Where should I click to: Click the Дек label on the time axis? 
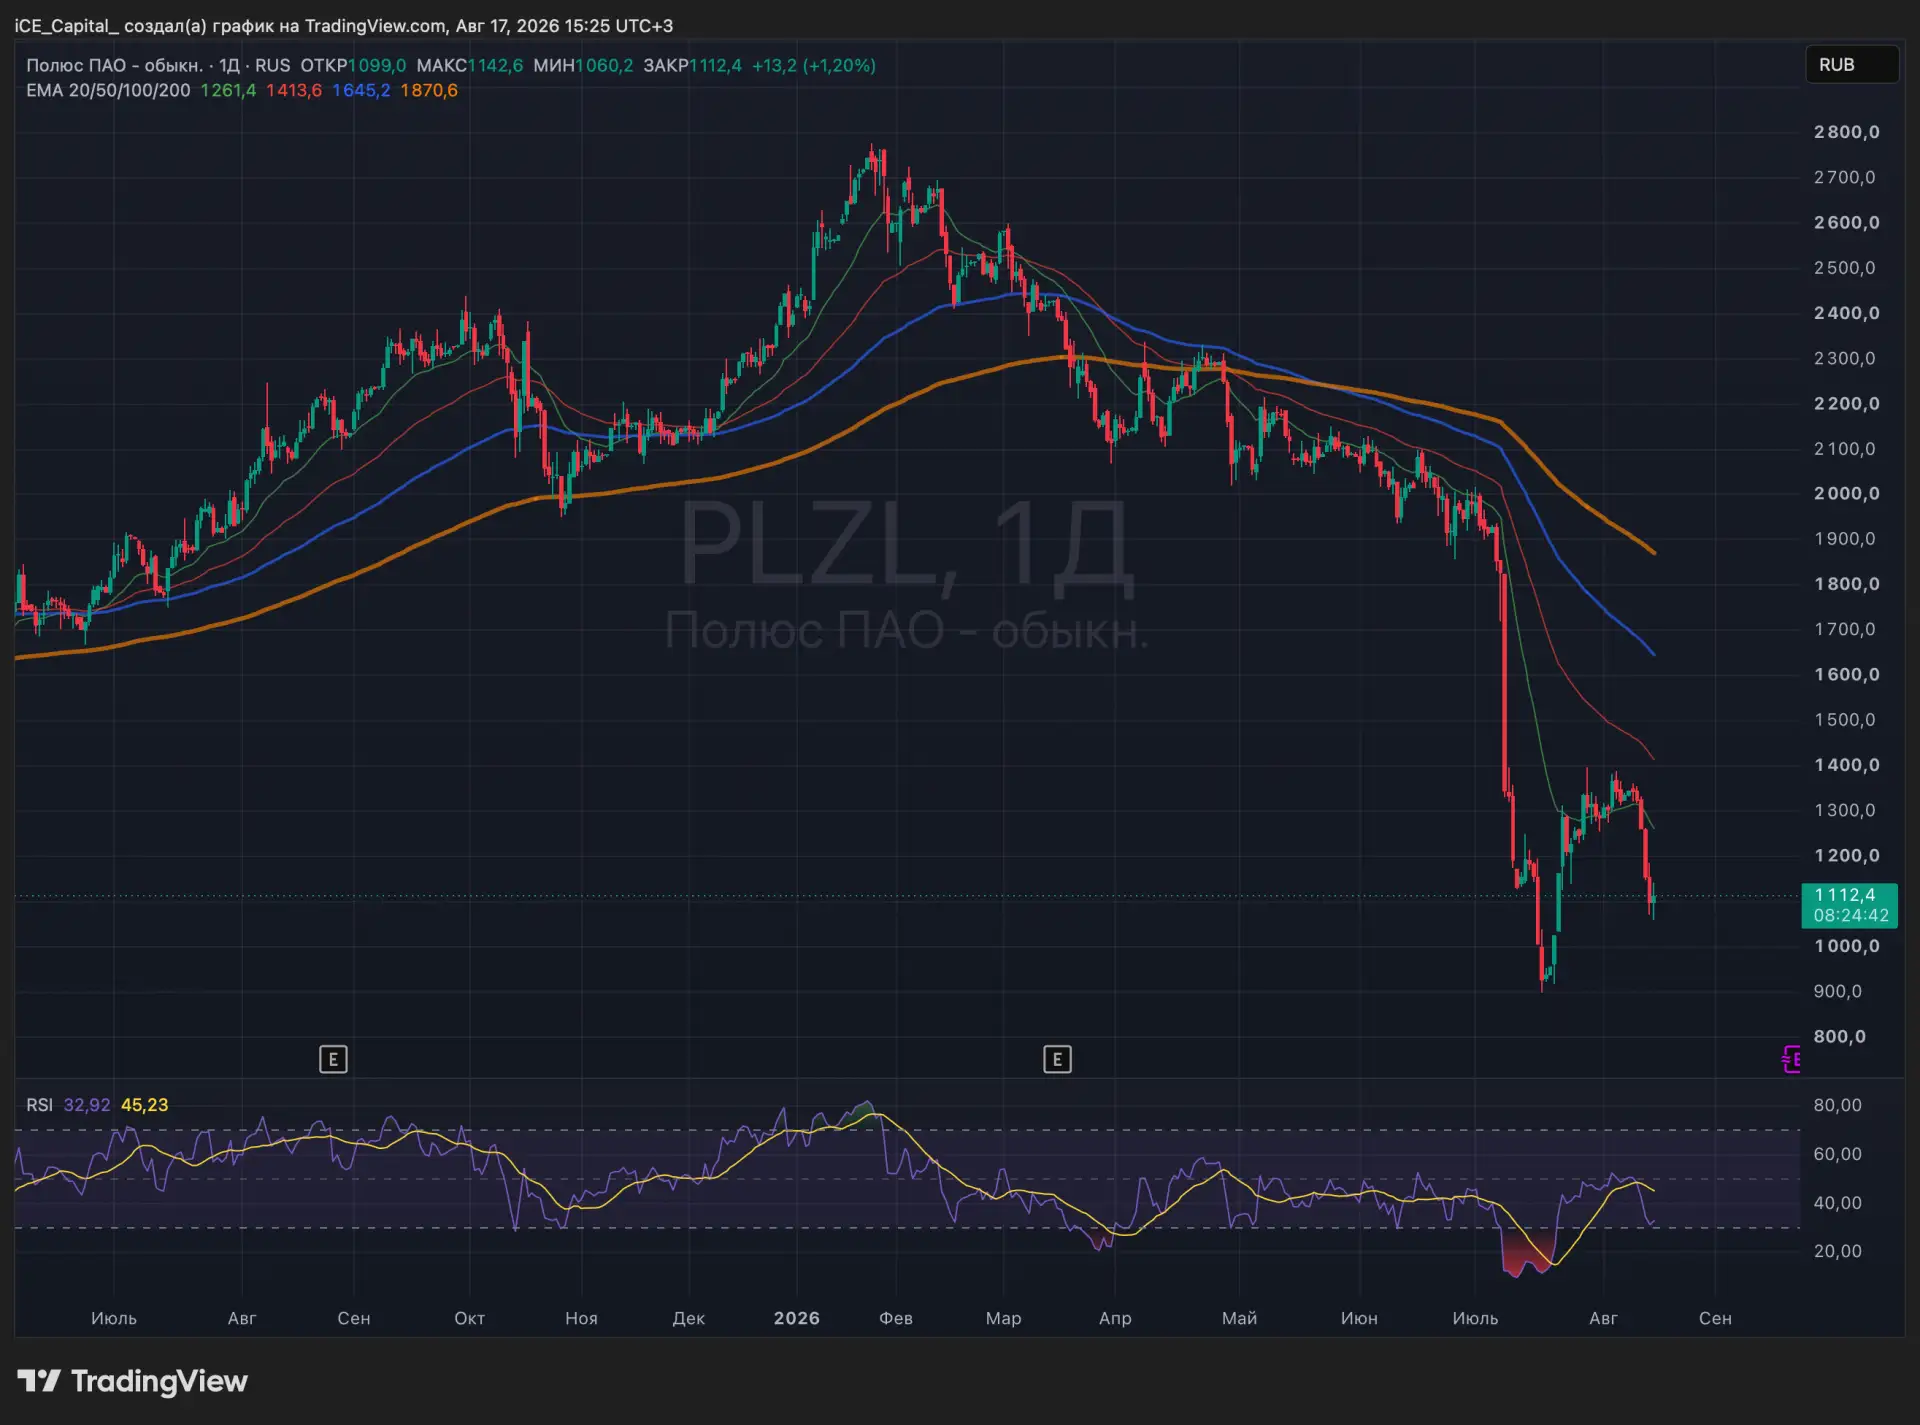click(689, 1318)
